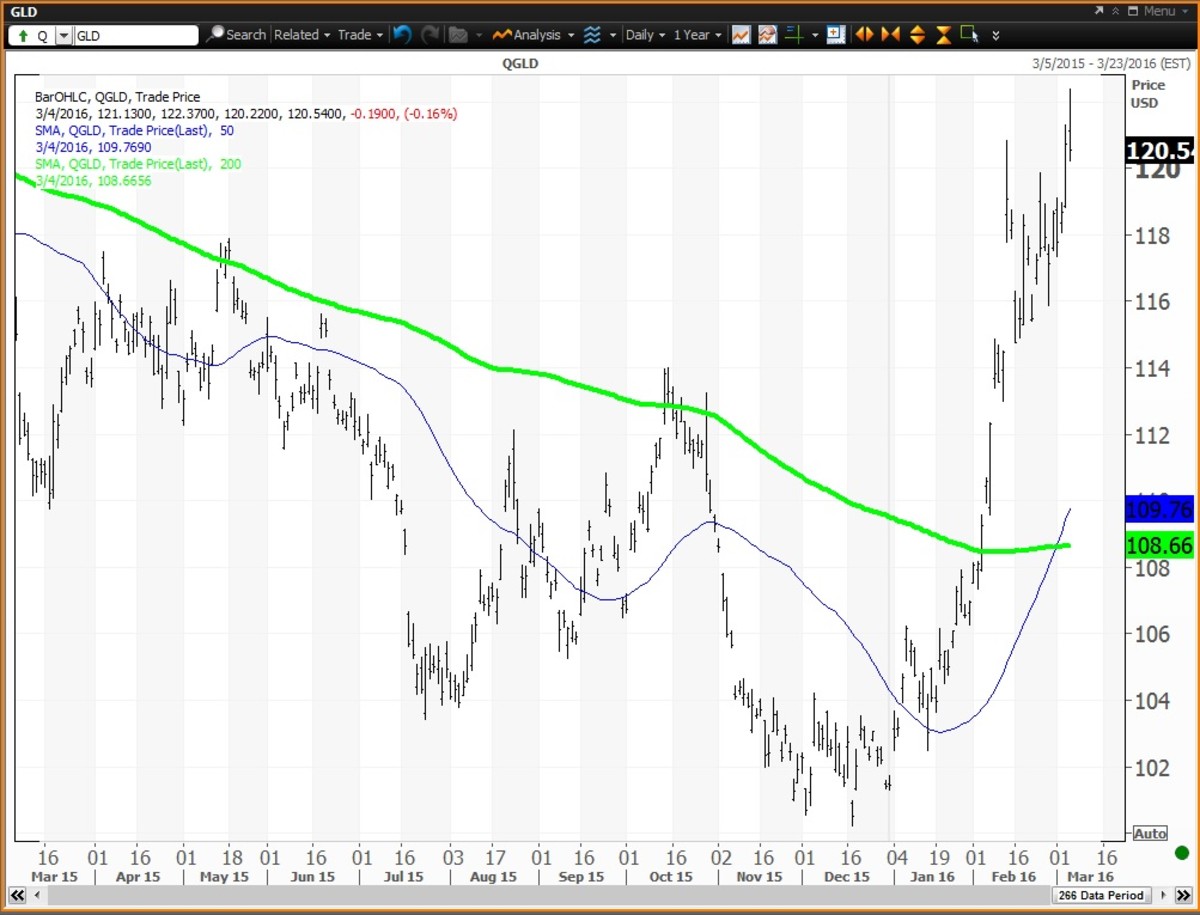Screen dimensions: 1200x915
Task: Jump to chart end with double-right arrow
Action: pos(1183,895)
